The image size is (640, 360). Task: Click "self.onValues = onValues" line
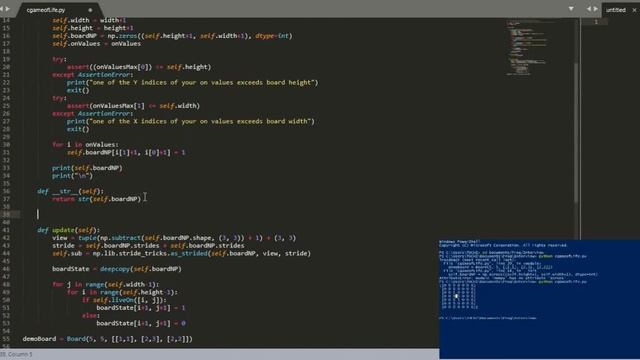click(x=96, y=43)
